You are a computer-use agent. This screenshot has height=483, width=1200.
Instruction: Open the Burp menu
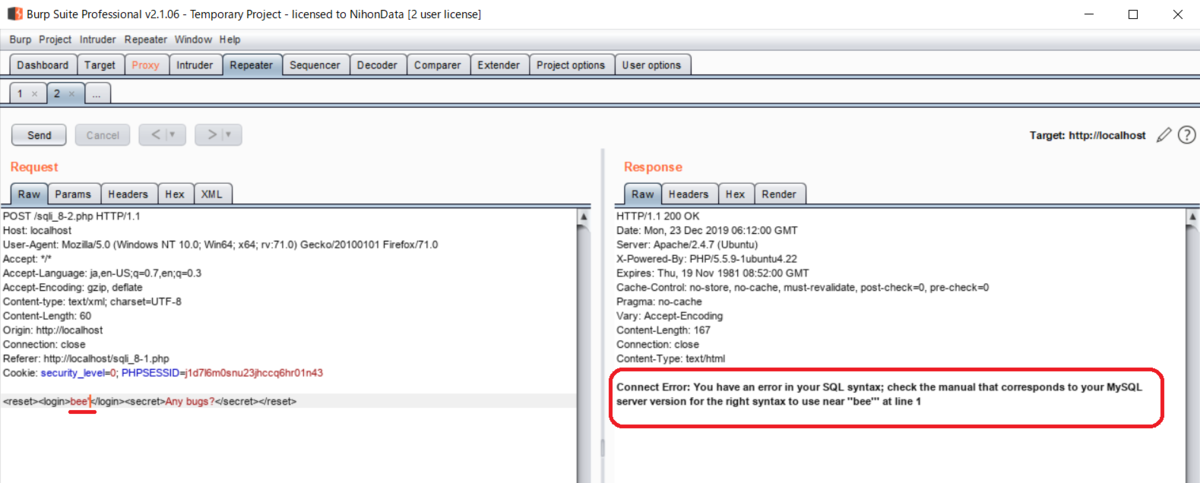pos(20,40)
